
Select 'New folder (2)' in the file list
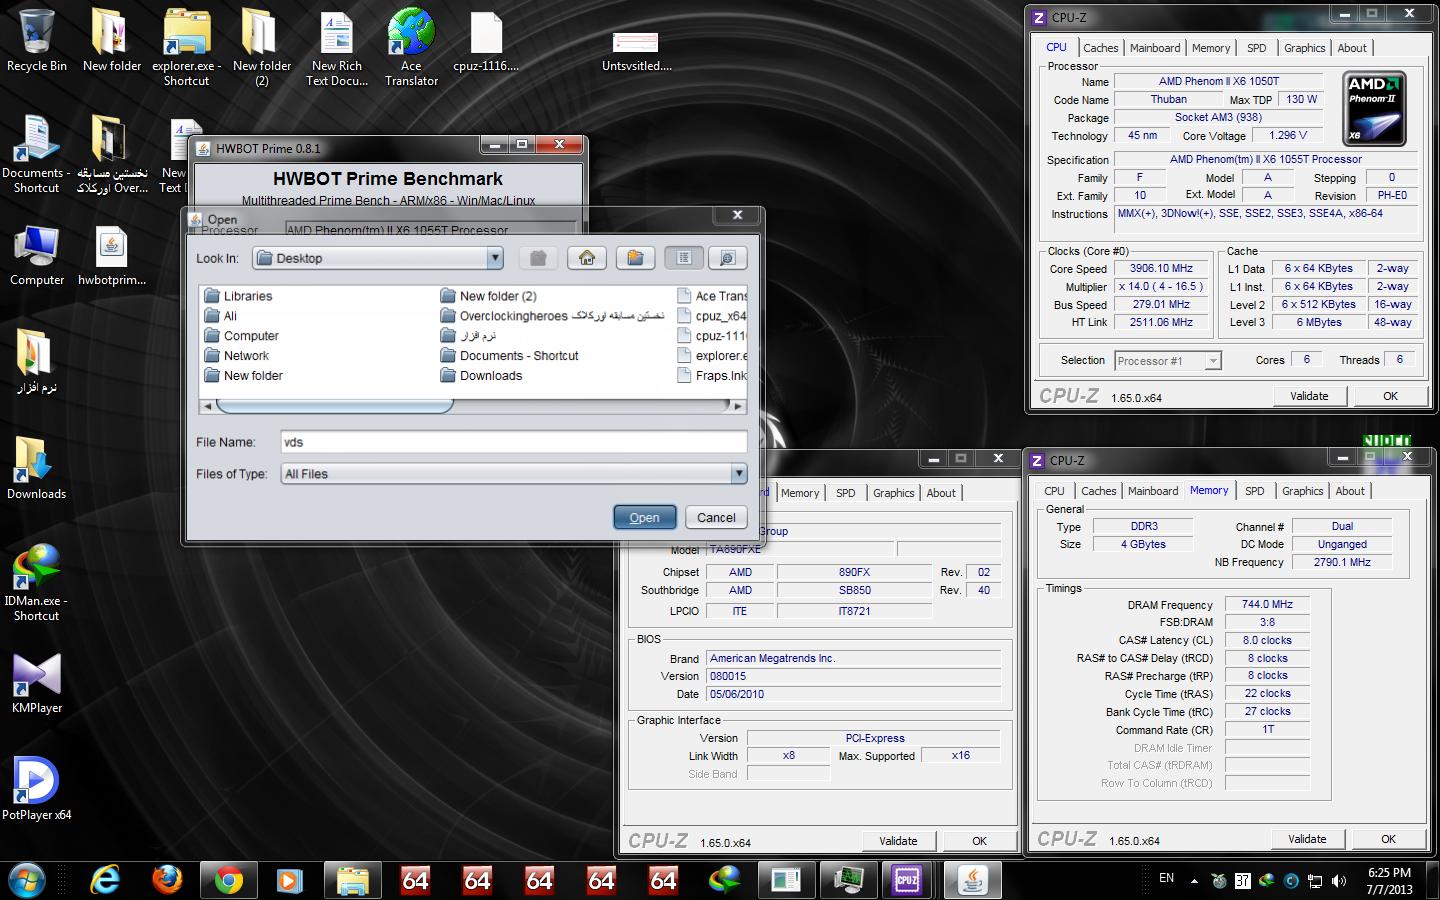click(x=488, y=296)
